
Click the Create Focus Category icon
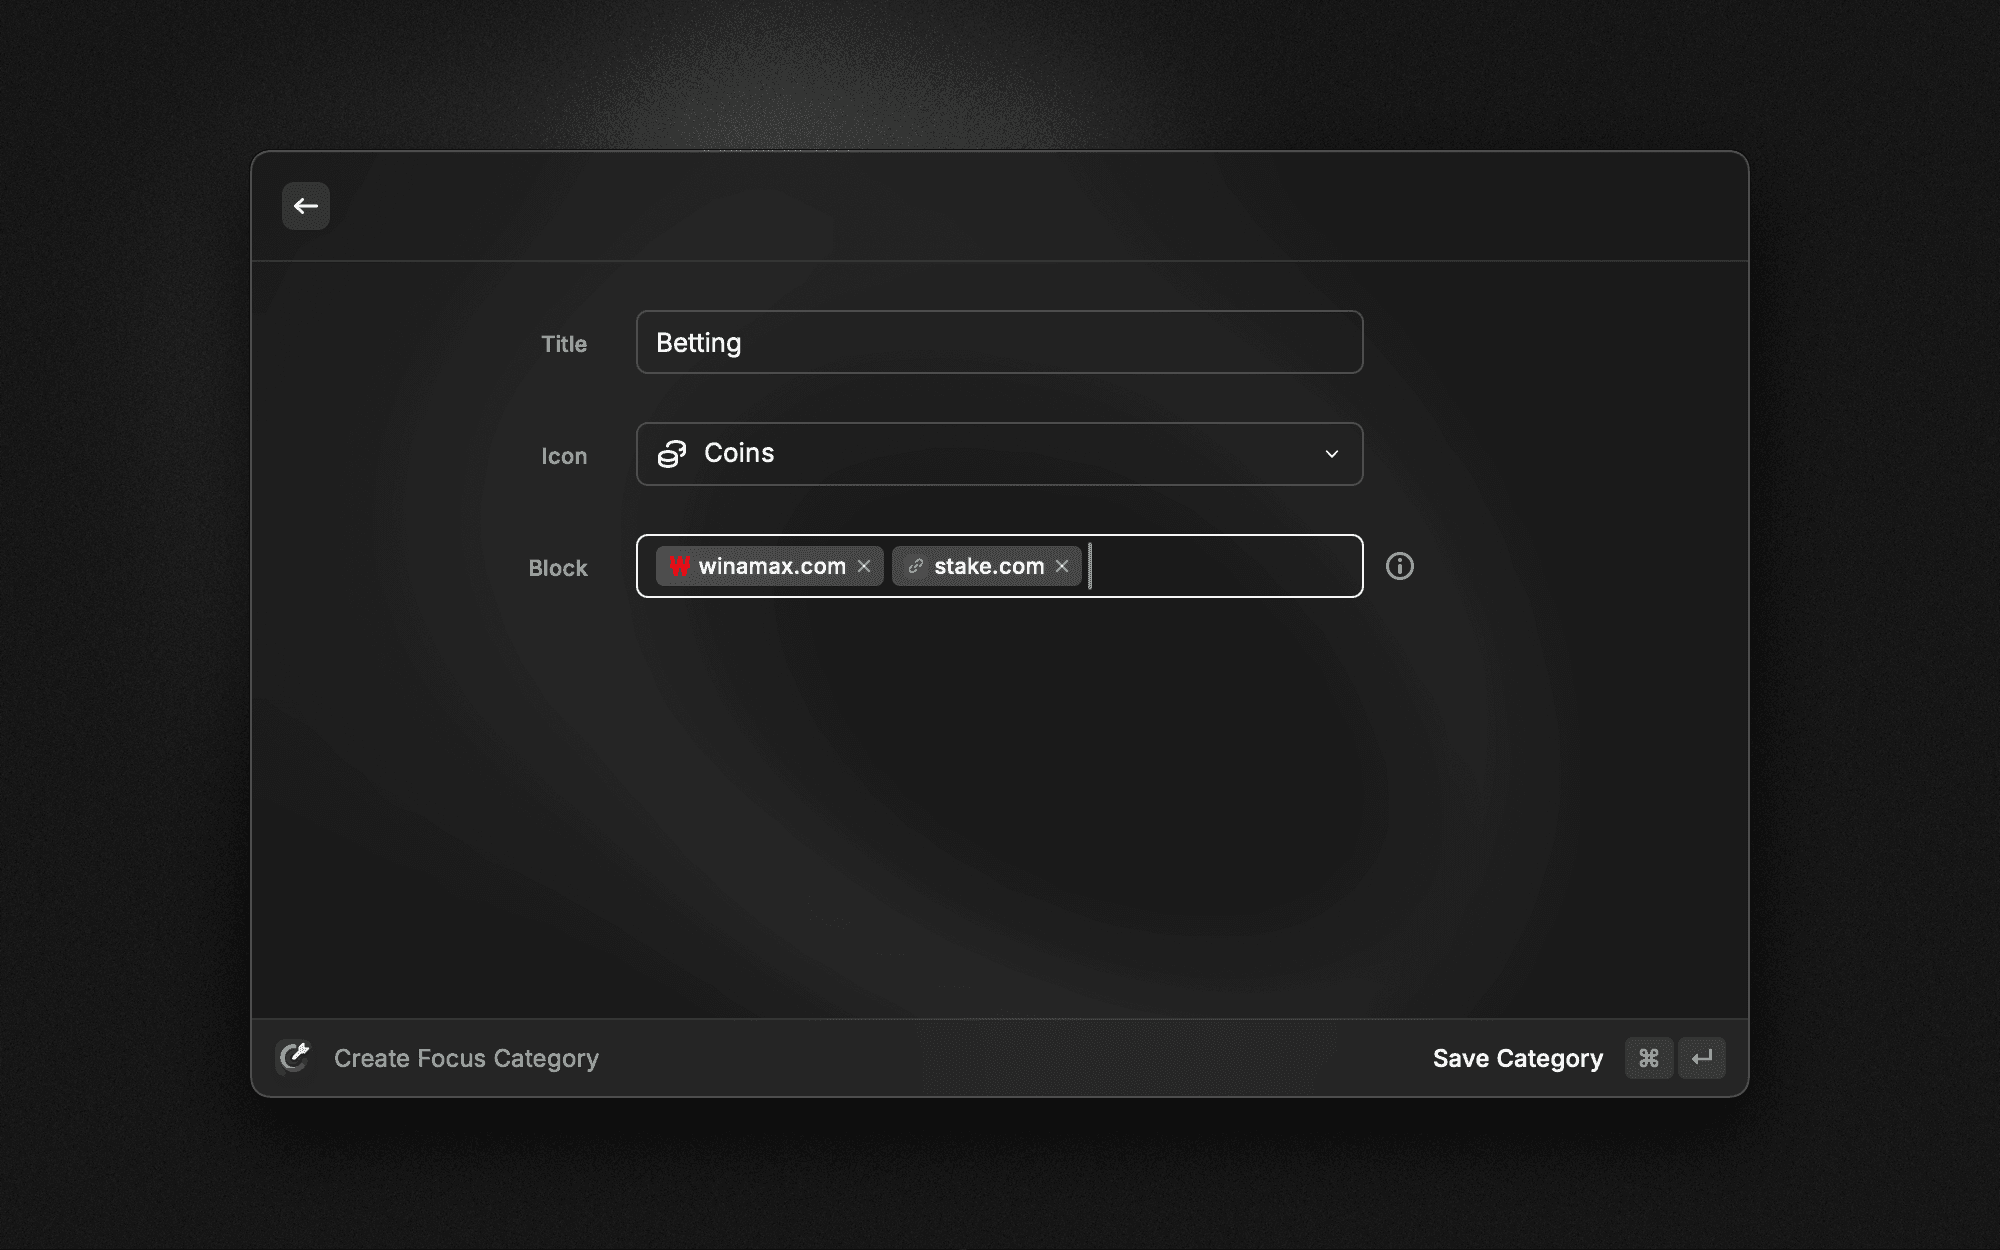pyautogui.click(x=293, y=1058)
